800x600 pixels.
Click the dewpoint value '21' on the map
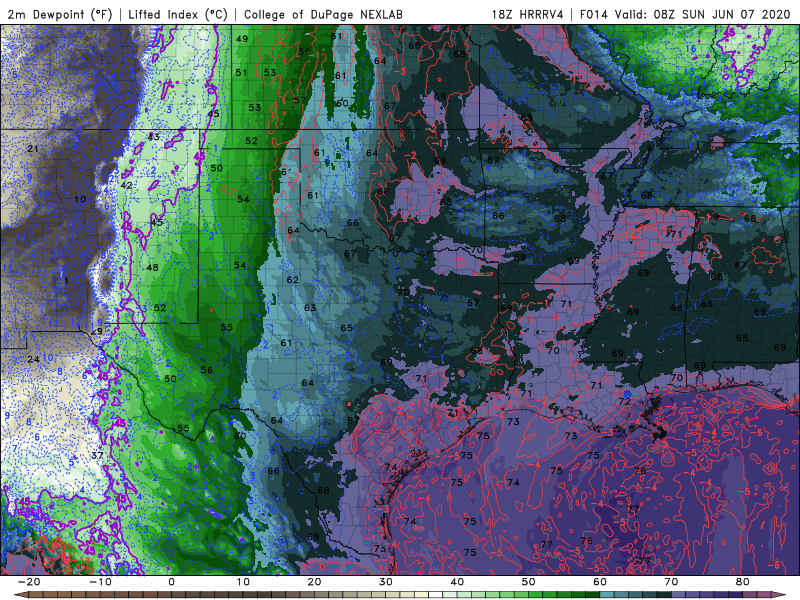coord(33,149)
